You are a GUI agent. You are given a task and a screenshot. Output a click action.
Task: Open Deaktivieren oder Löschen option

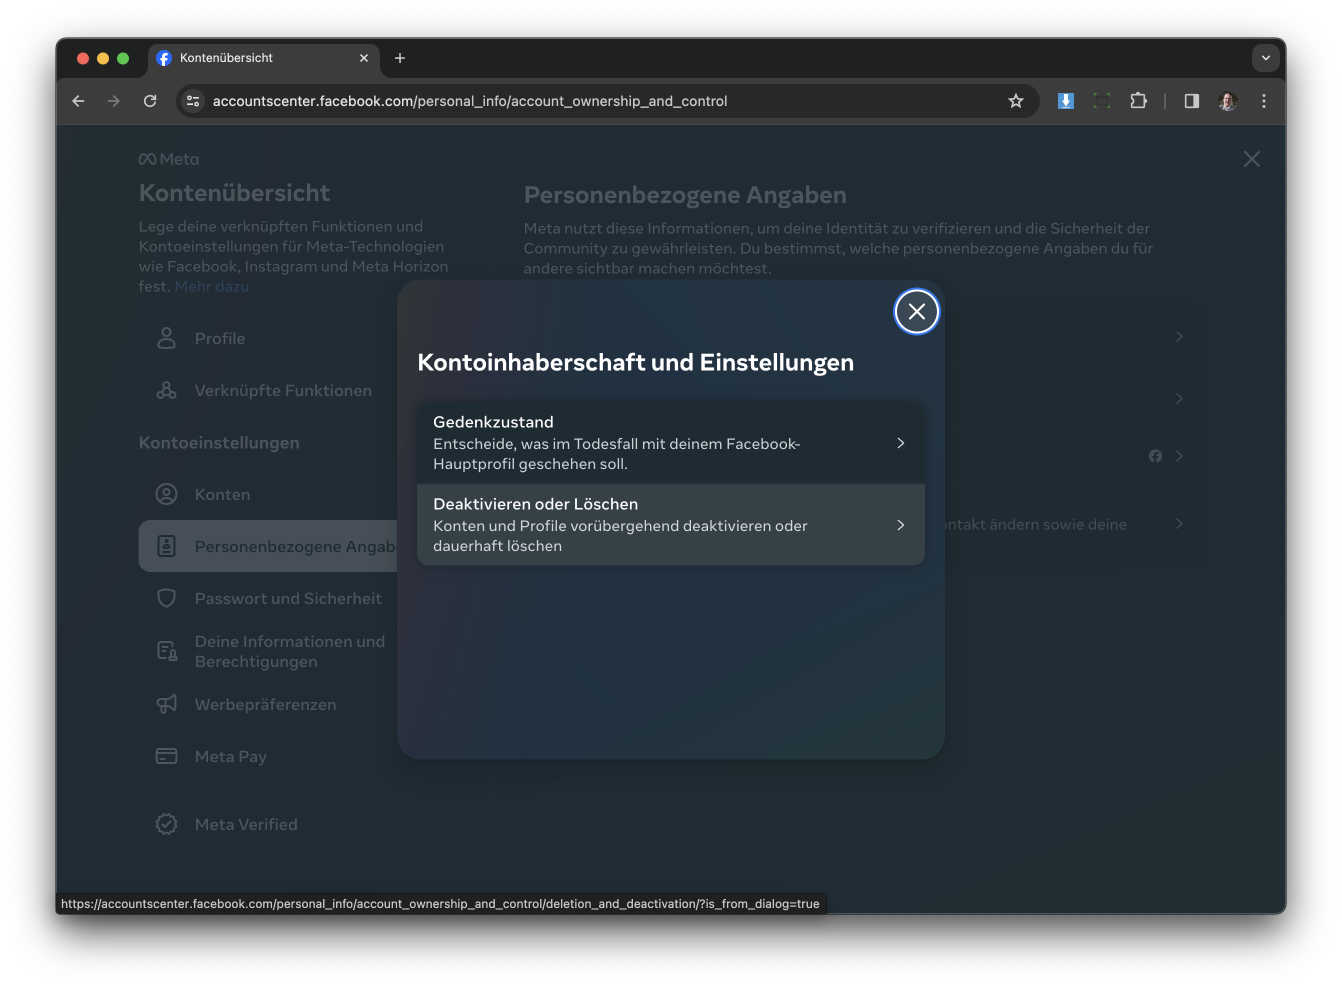click(x=670, y=525)
